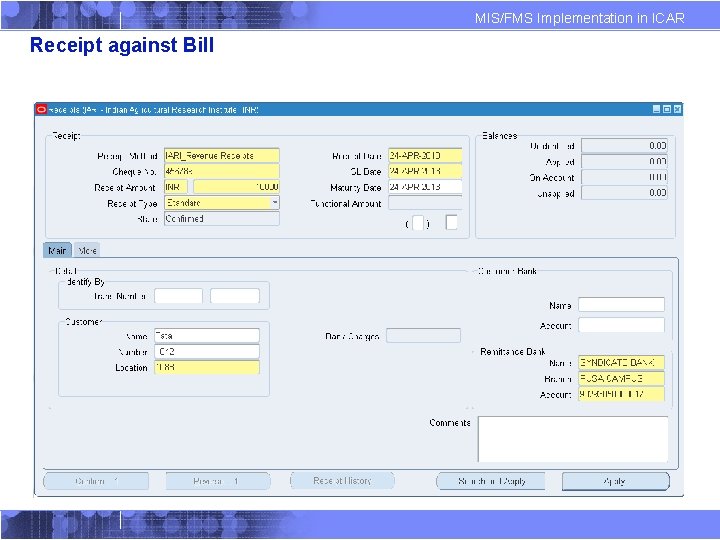Open the Receipt Type dropdown showing Standard
The width and height of the screenshot is (720, 540).
275,202
